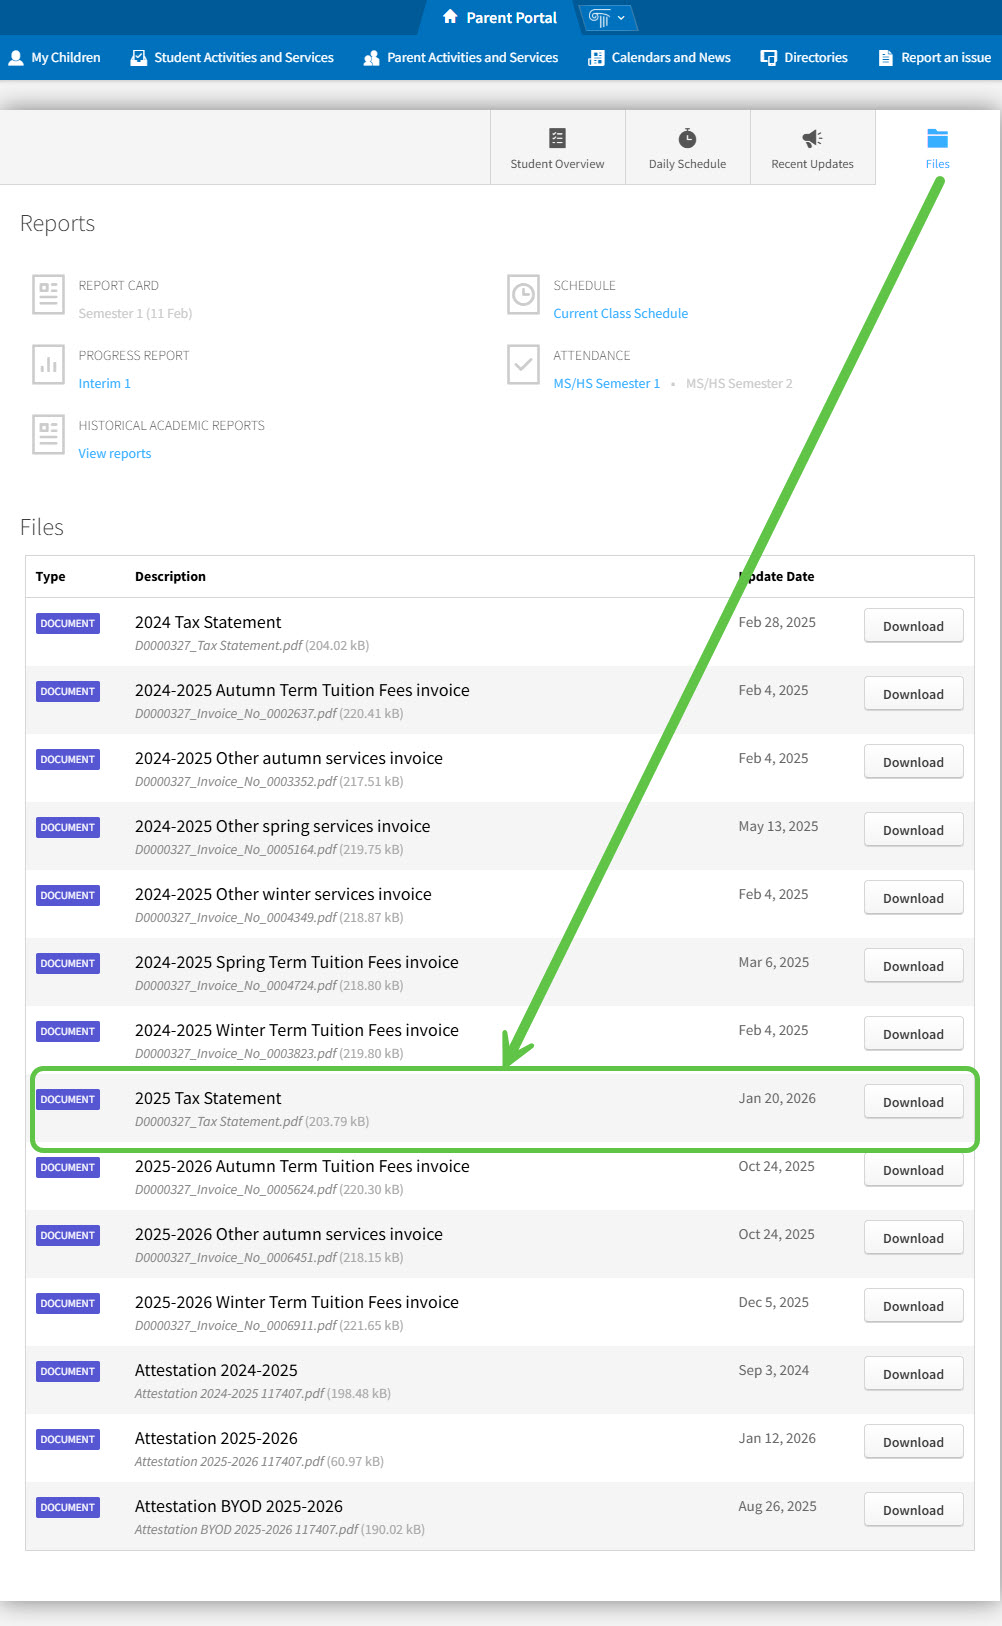The width and height of the screenshot is (1002, 1626).
Task: Open the school logo dropdown in header
Action: click(607, 18)
